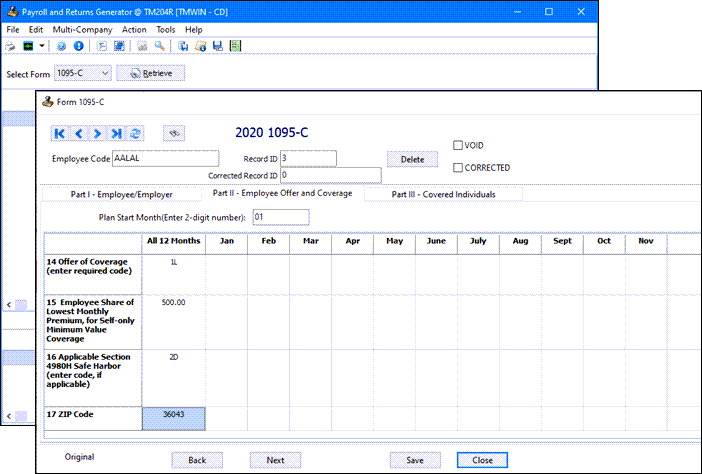Switch to Part I - Employee/Employer tab
Viewport: 702px width, 474px height.
click(x=120, y=194)
